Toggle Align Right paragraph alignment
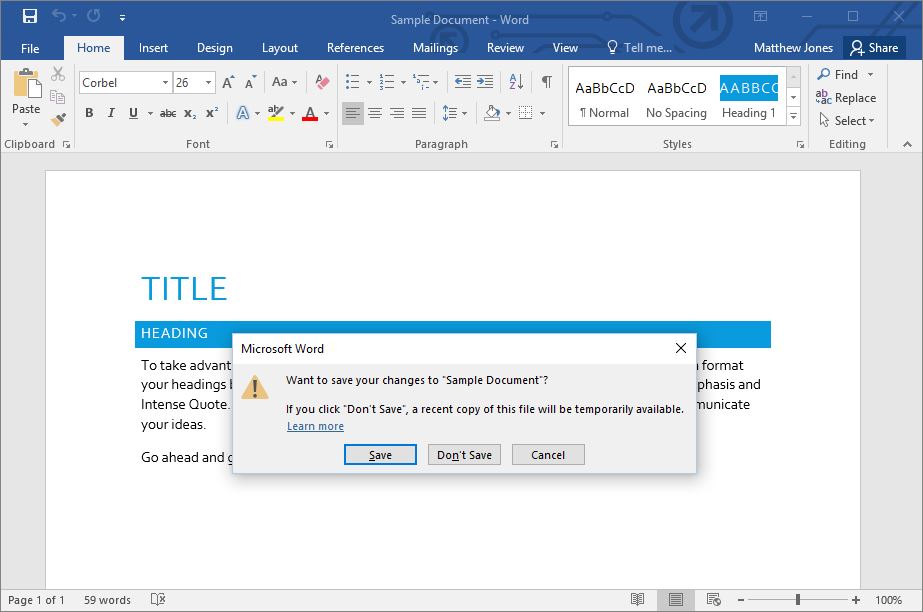Viewport: 923px width, 612px height. click(x=397, y=112)
